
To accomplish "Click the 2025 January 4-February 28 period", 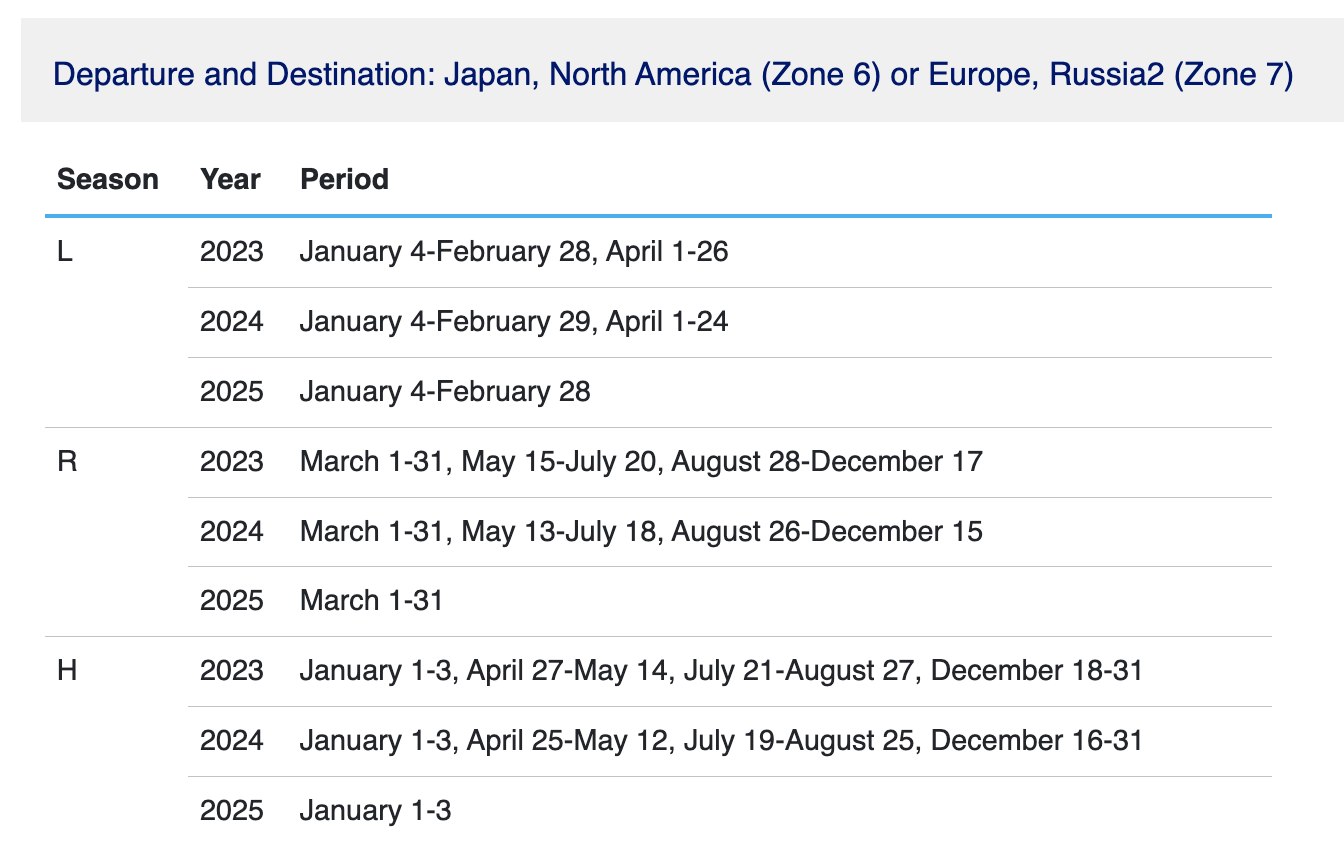I will click(x=445, y=392).
